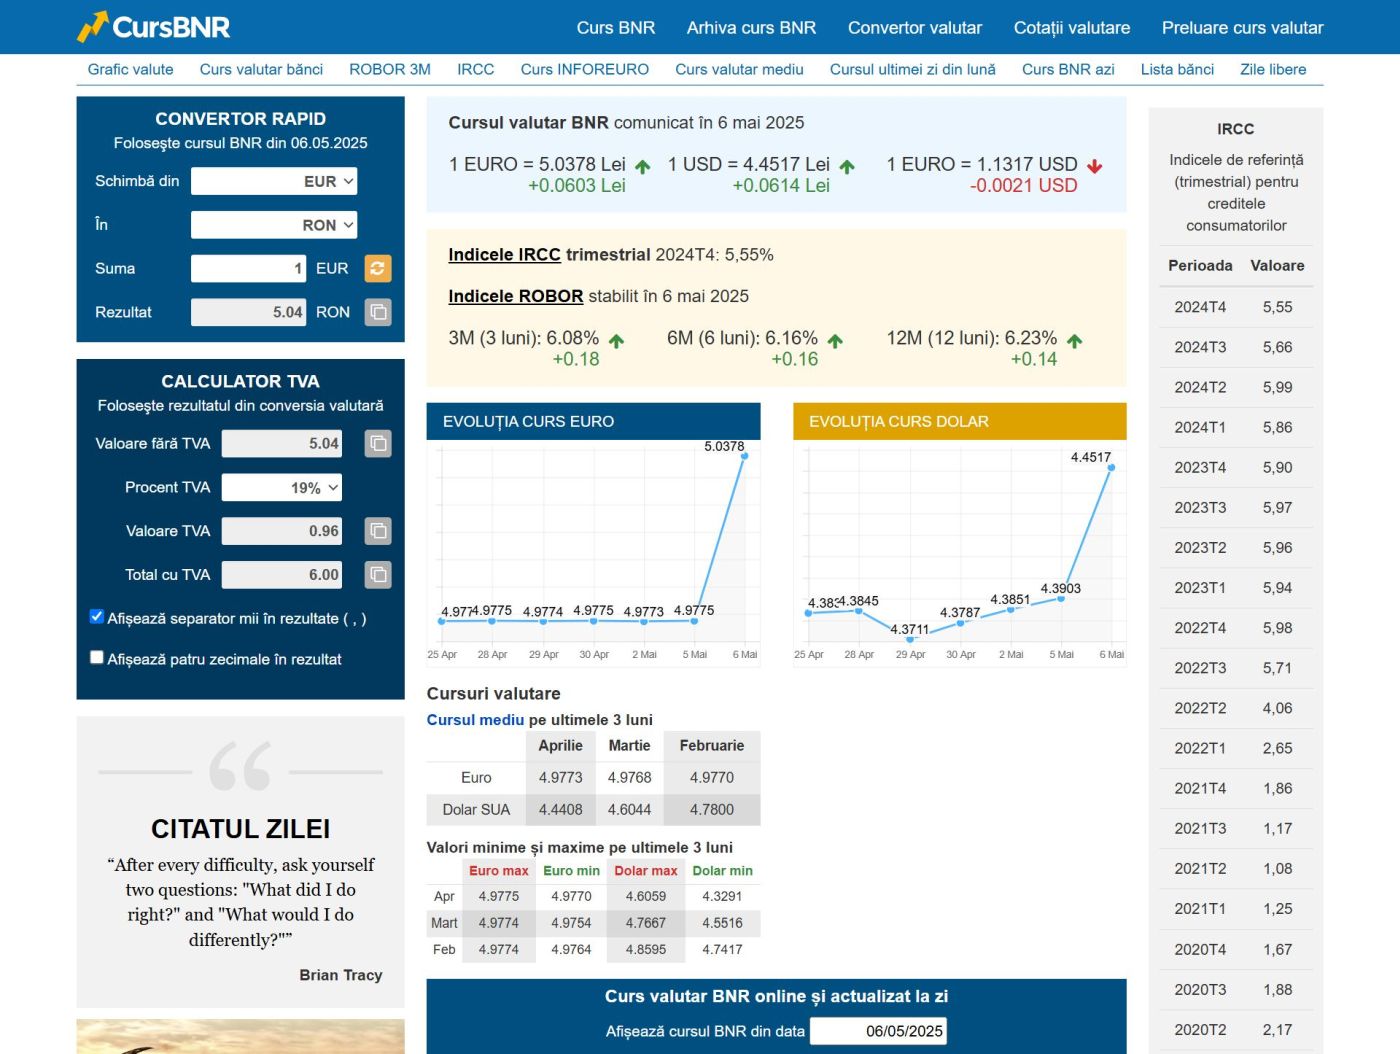
Task: Open the Schimbă din currency dropdown
Action: (274, 181)
